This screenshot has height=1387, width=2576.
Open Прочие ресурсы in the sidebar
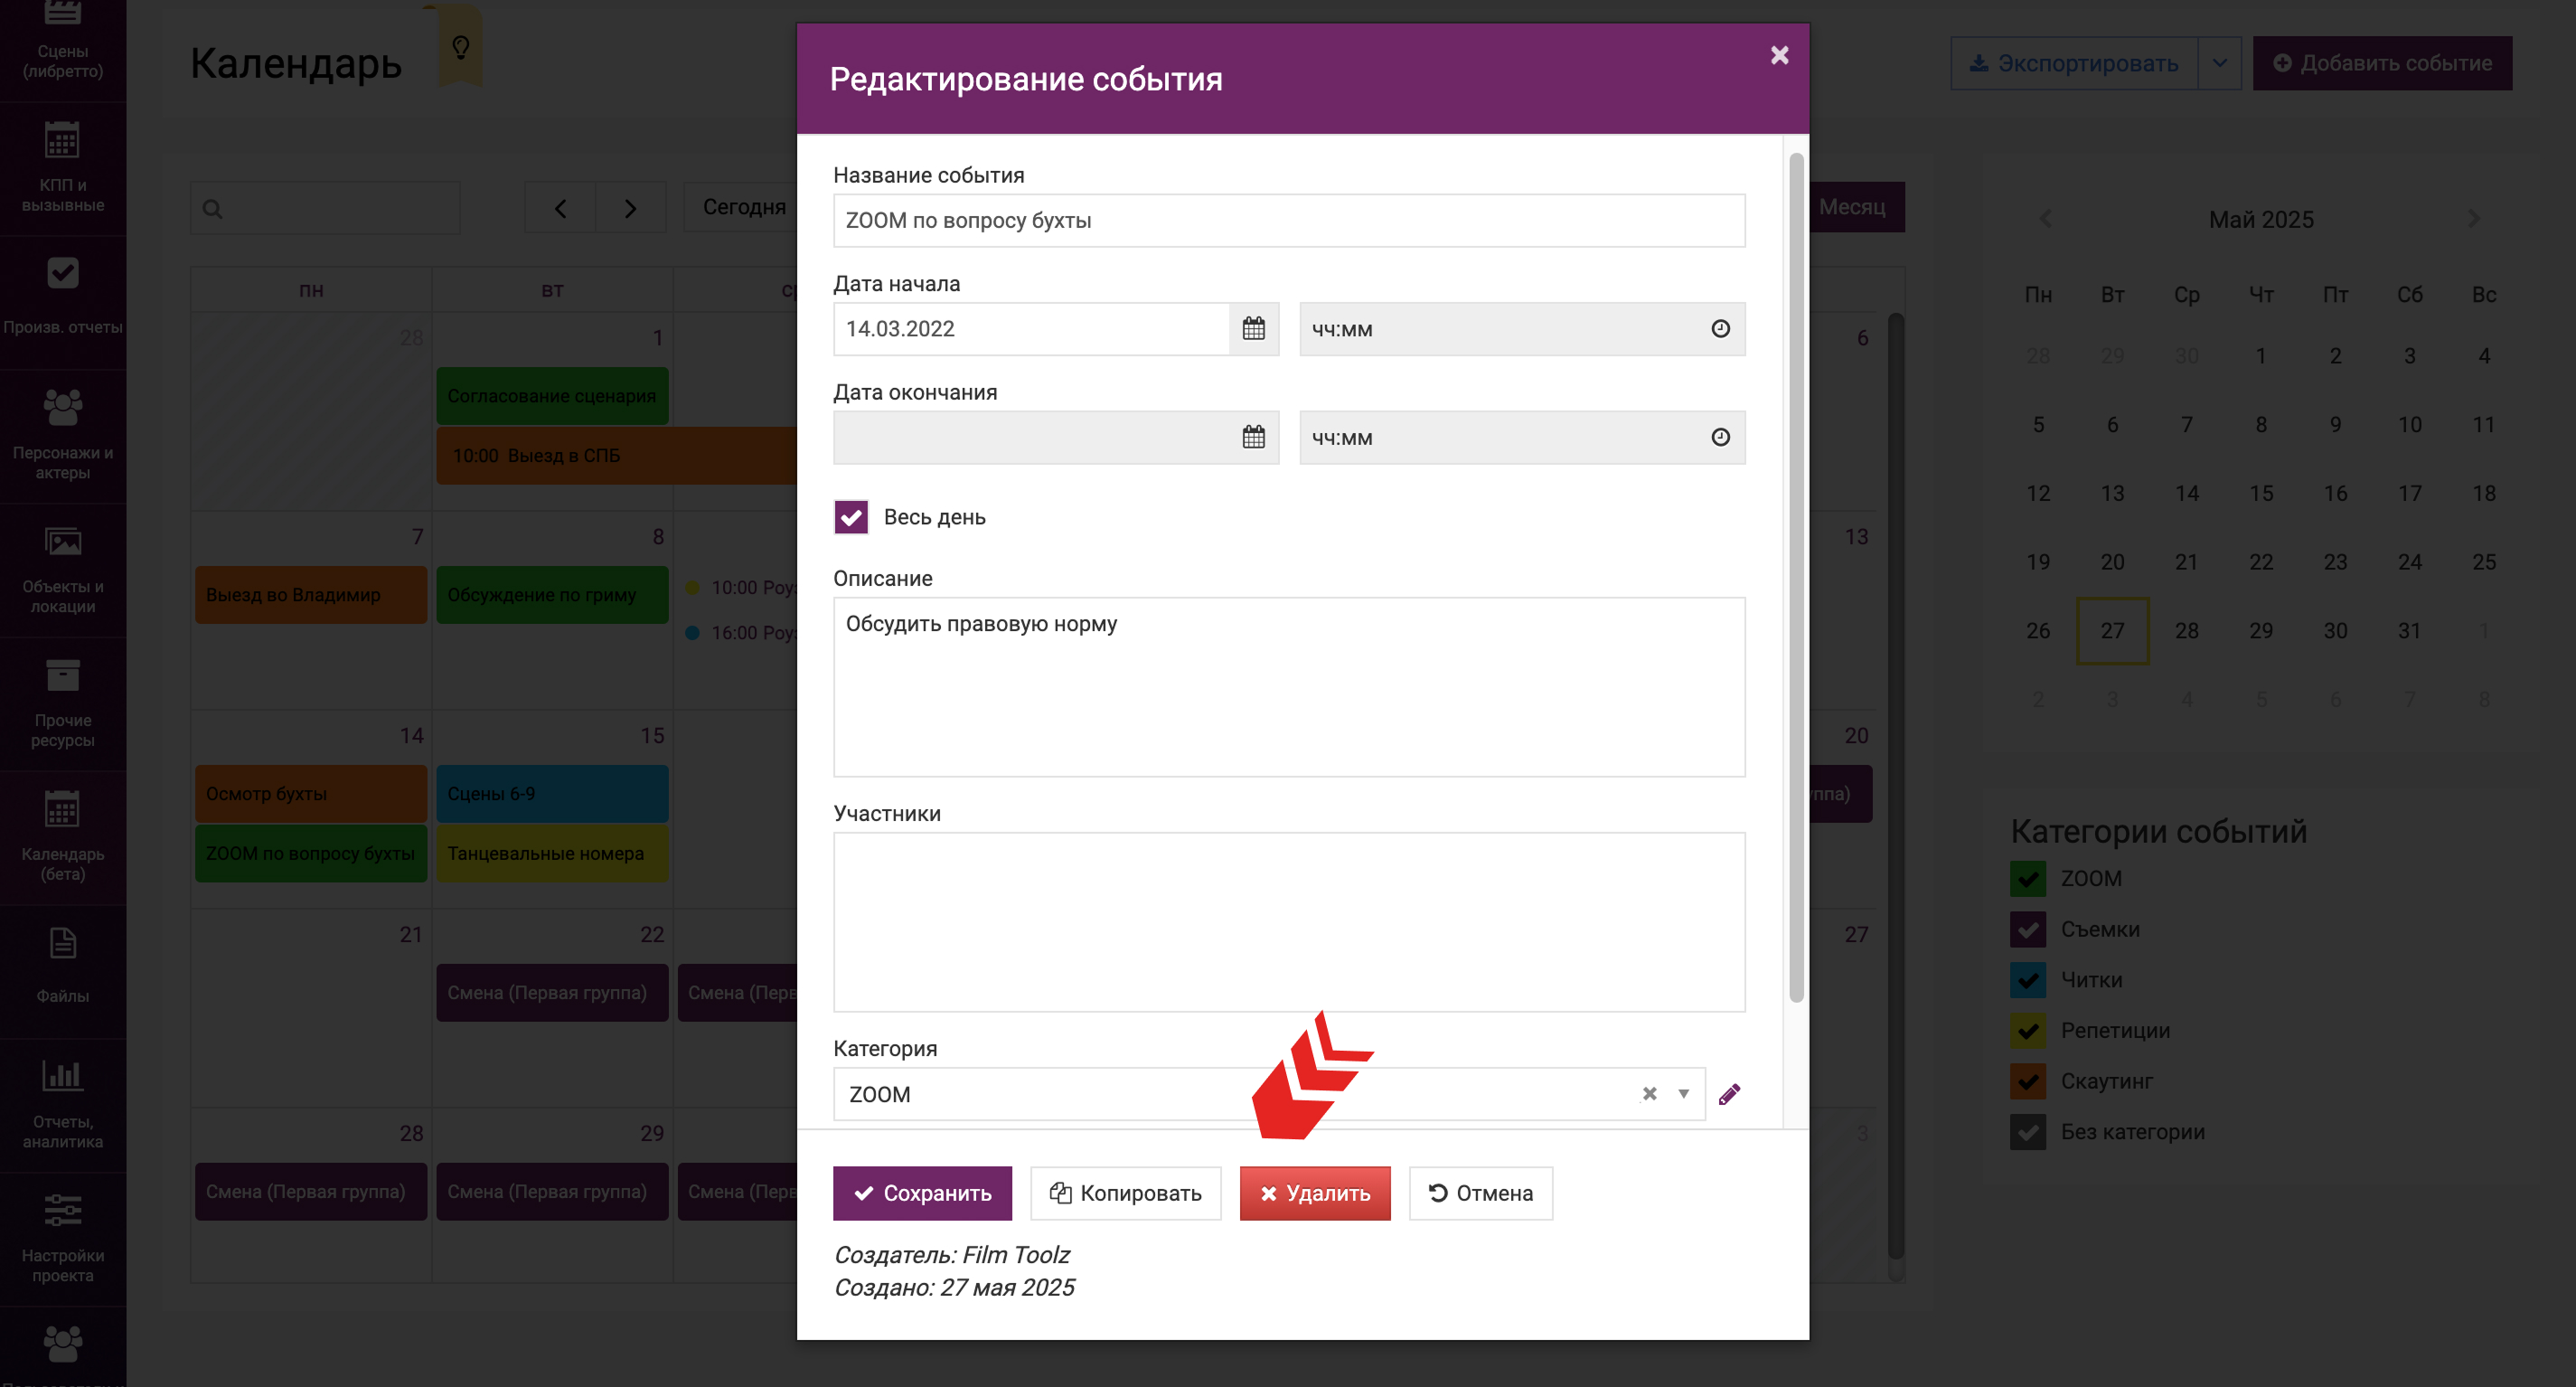[x=63, y=704]
